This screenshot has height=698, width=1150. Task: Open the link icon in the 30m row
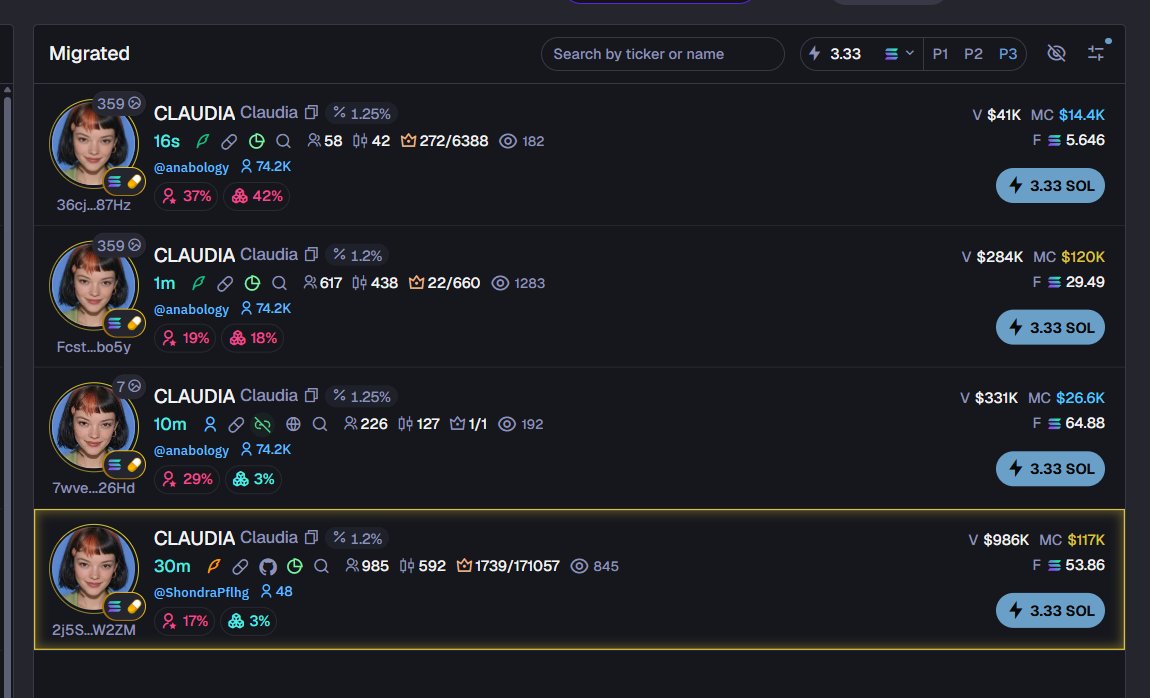[240, 566]
